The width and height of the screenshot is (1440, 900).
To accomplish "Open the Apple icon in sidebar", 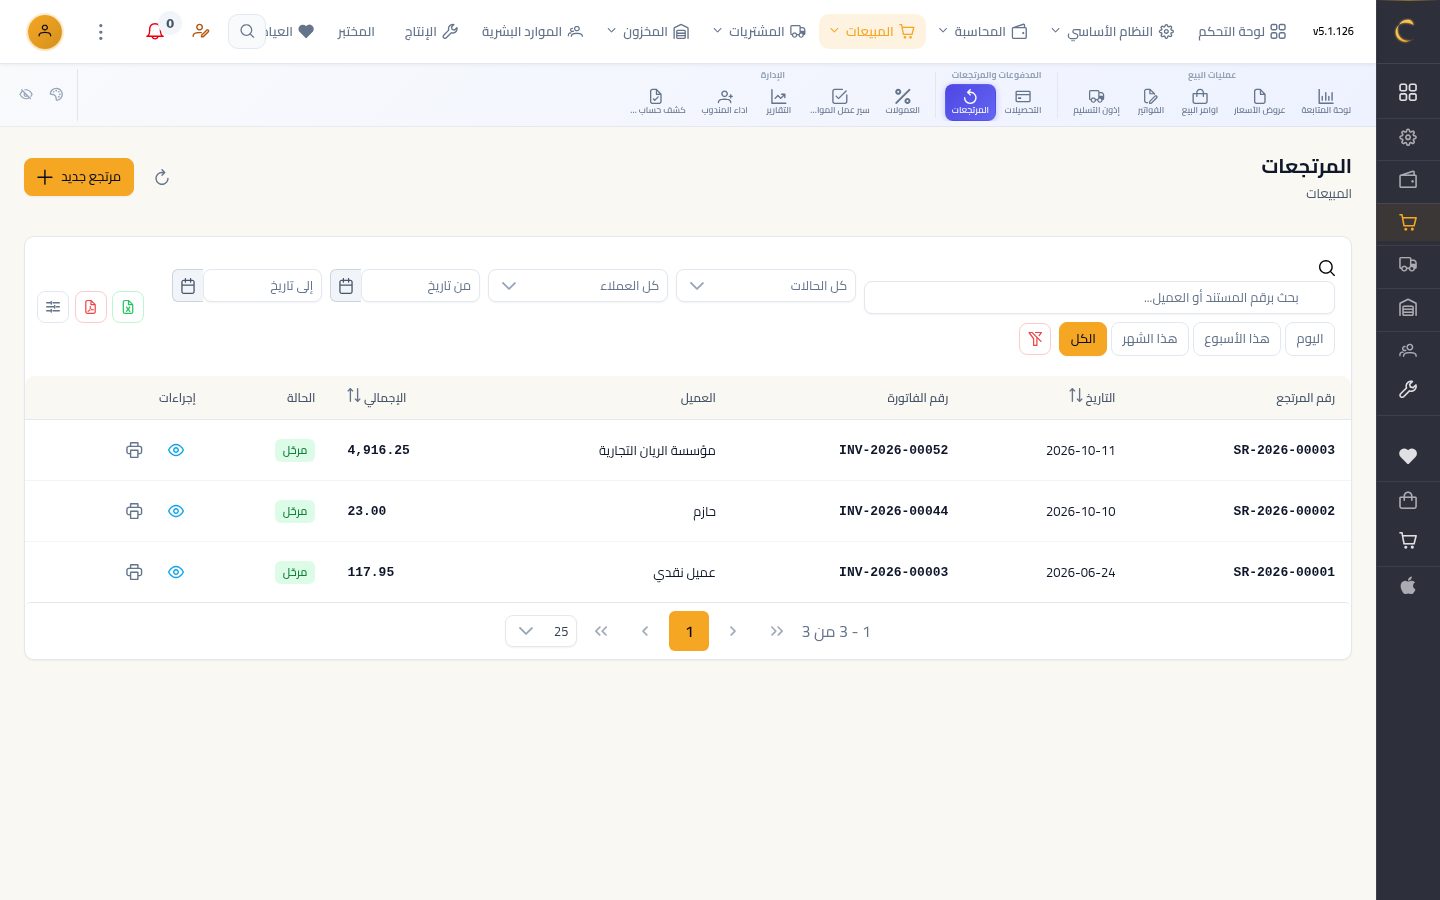I will pos(1408,586).
